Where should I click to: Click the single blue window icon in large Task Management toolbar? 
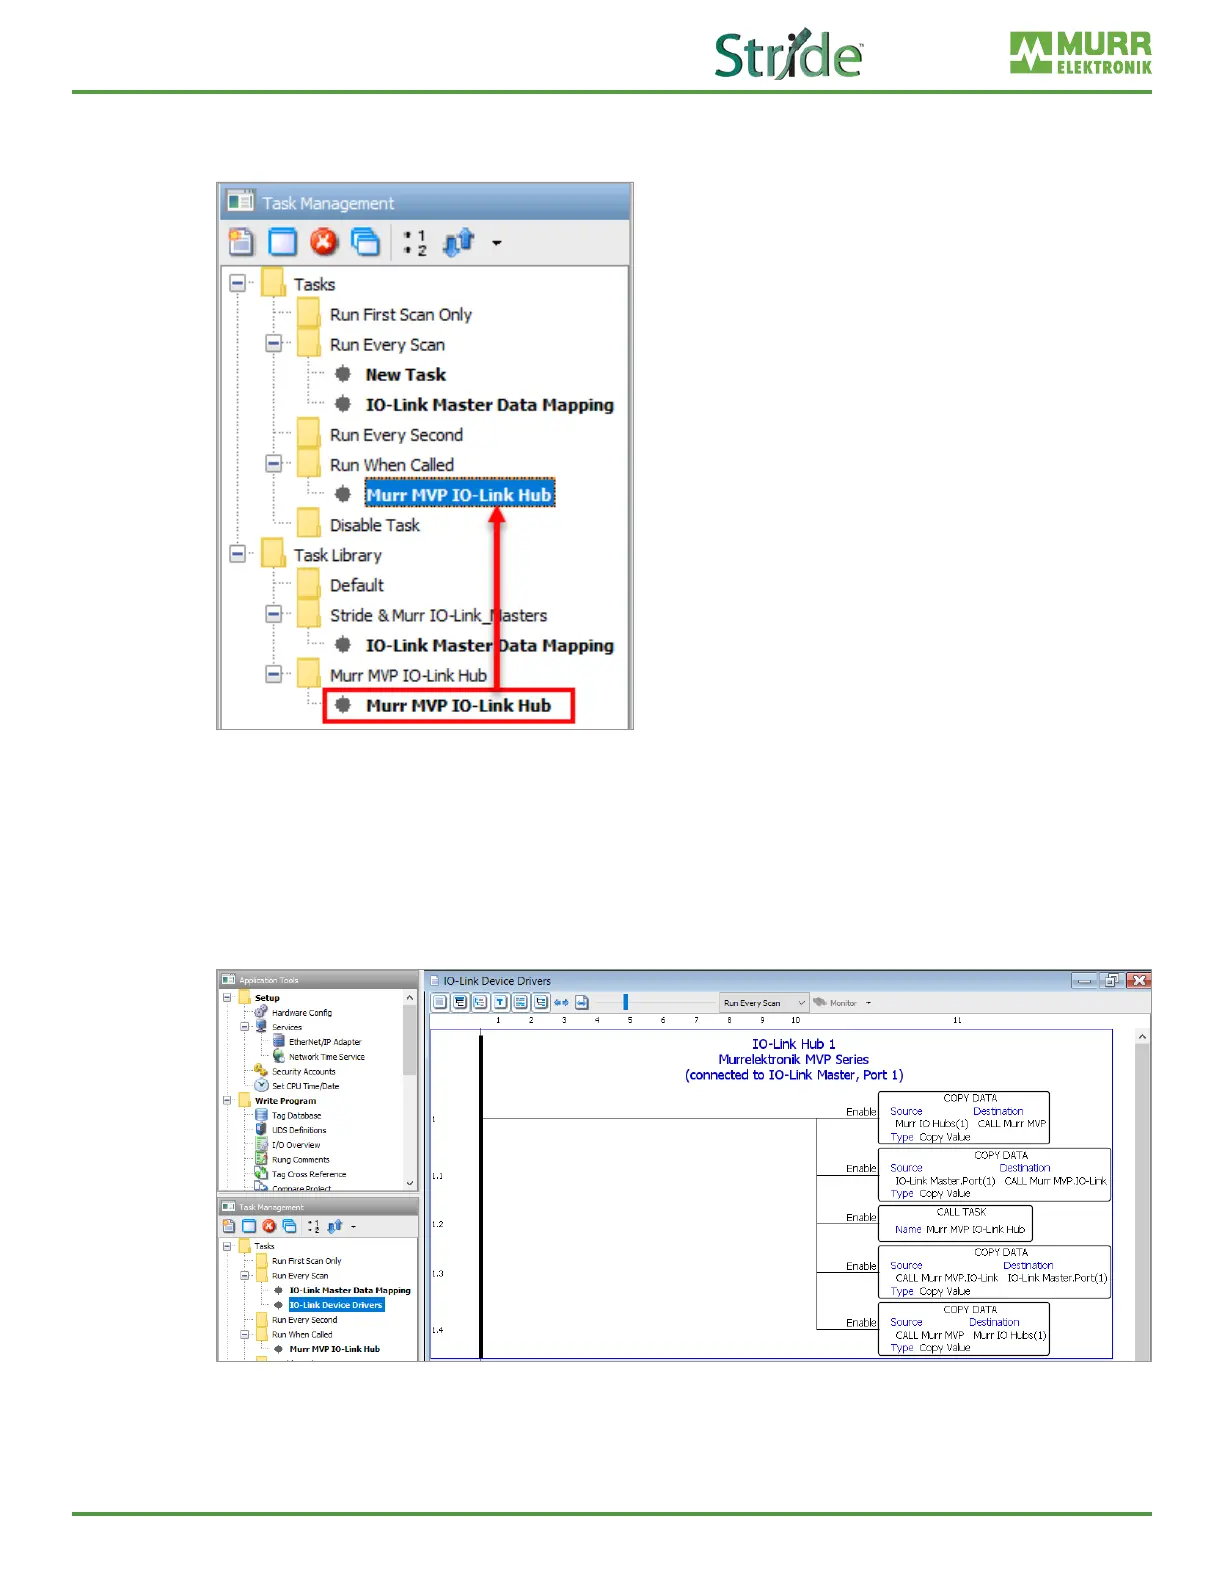click(x=283, y=242)
